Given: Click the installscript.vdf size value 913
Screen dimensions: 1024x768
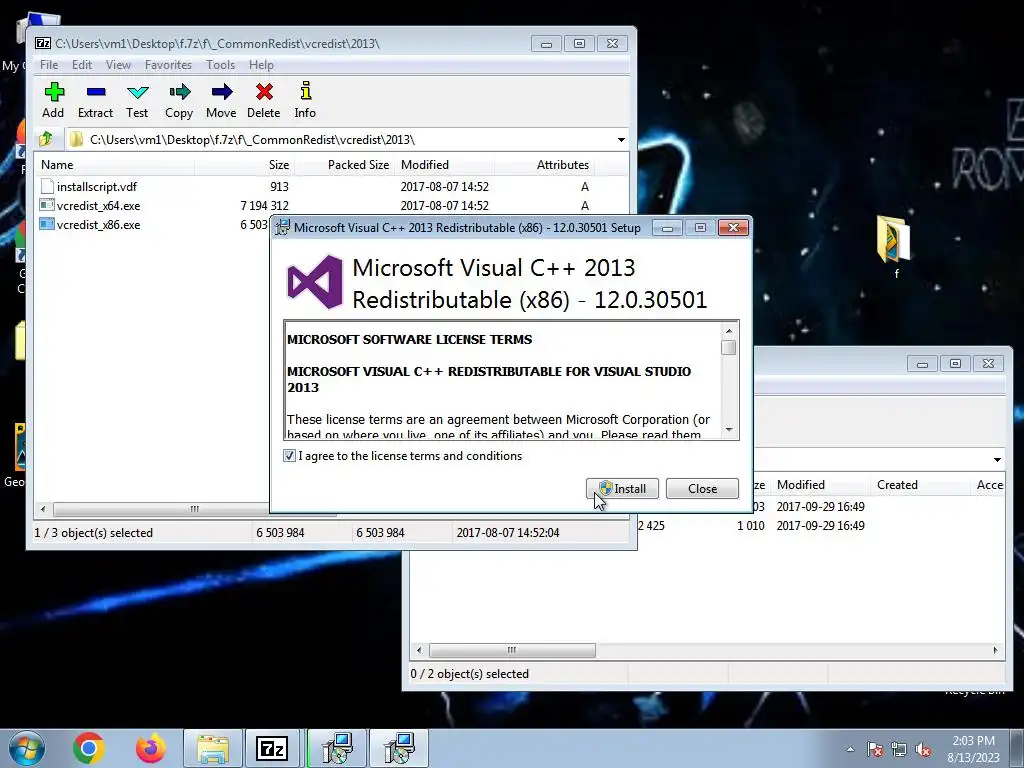Looking at the screenshot, I should [279, 186].
